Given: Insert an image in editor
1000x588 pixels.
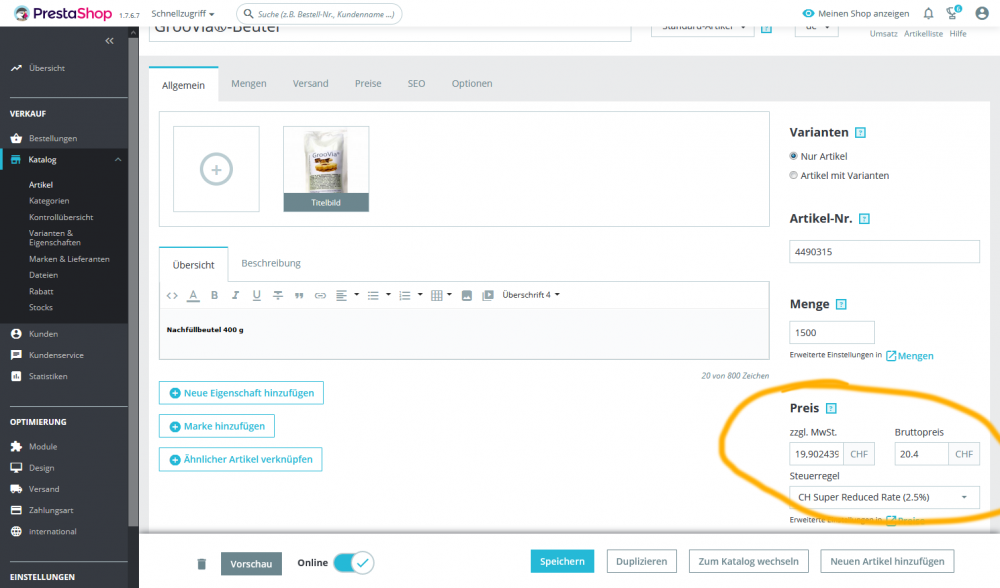Looking at the screenshot, I should point(467,295).
